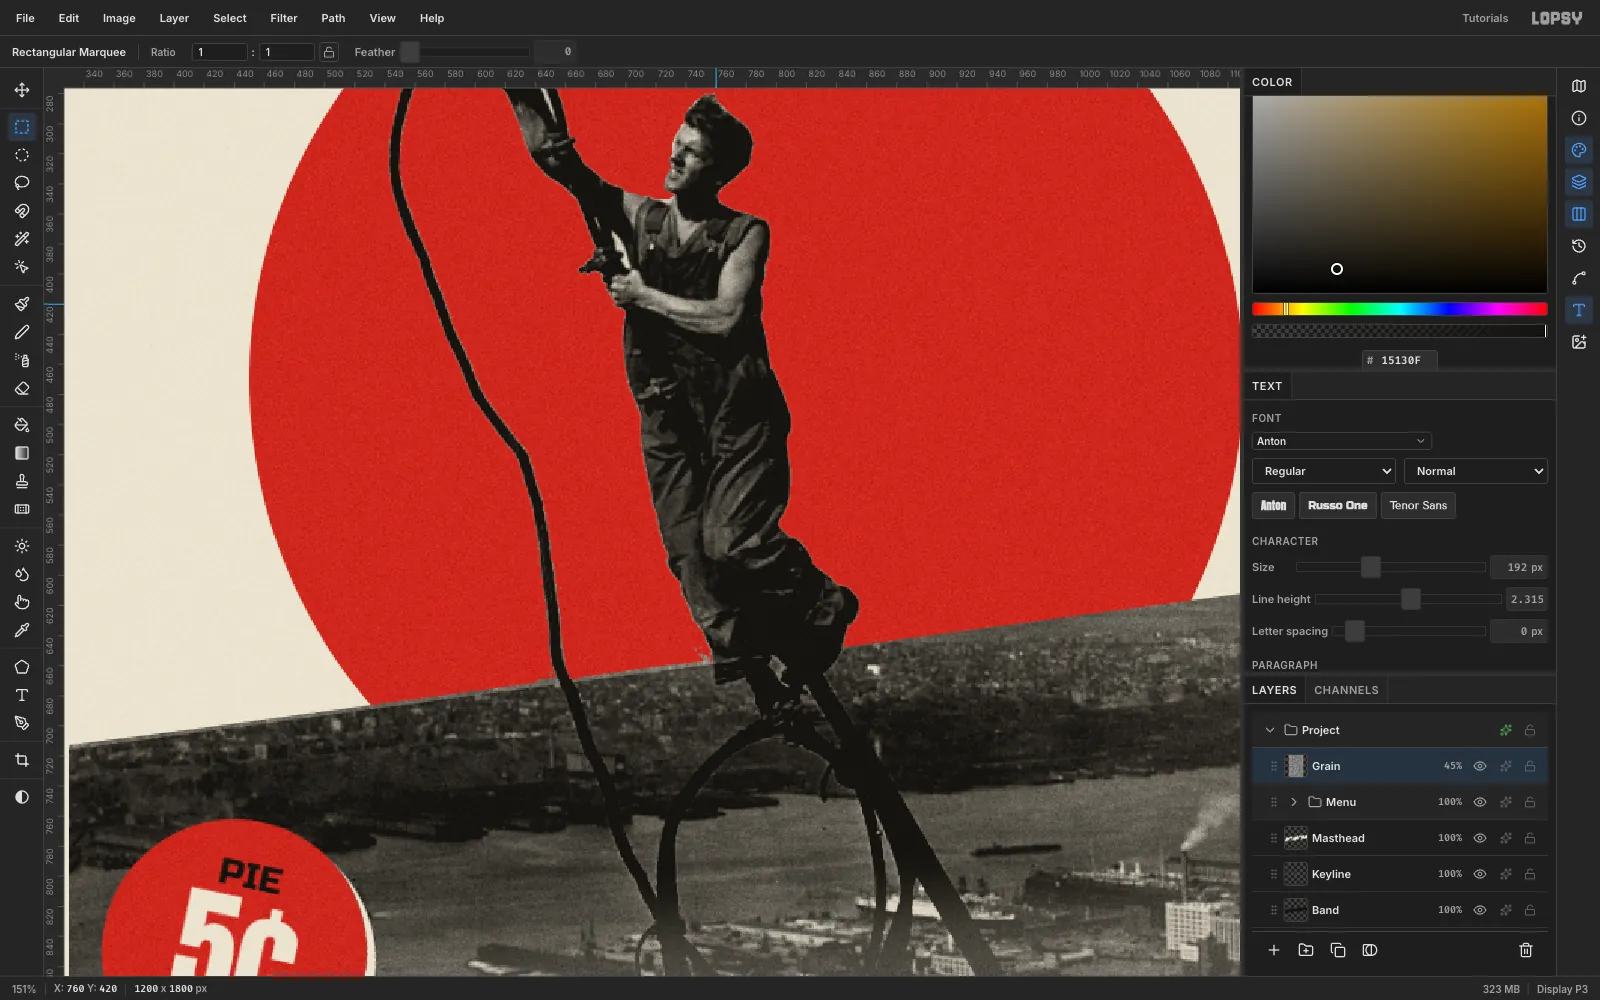Open the Info panel icon
This screenshot has width=1600, height=1000.
(x=1579, y=118)
